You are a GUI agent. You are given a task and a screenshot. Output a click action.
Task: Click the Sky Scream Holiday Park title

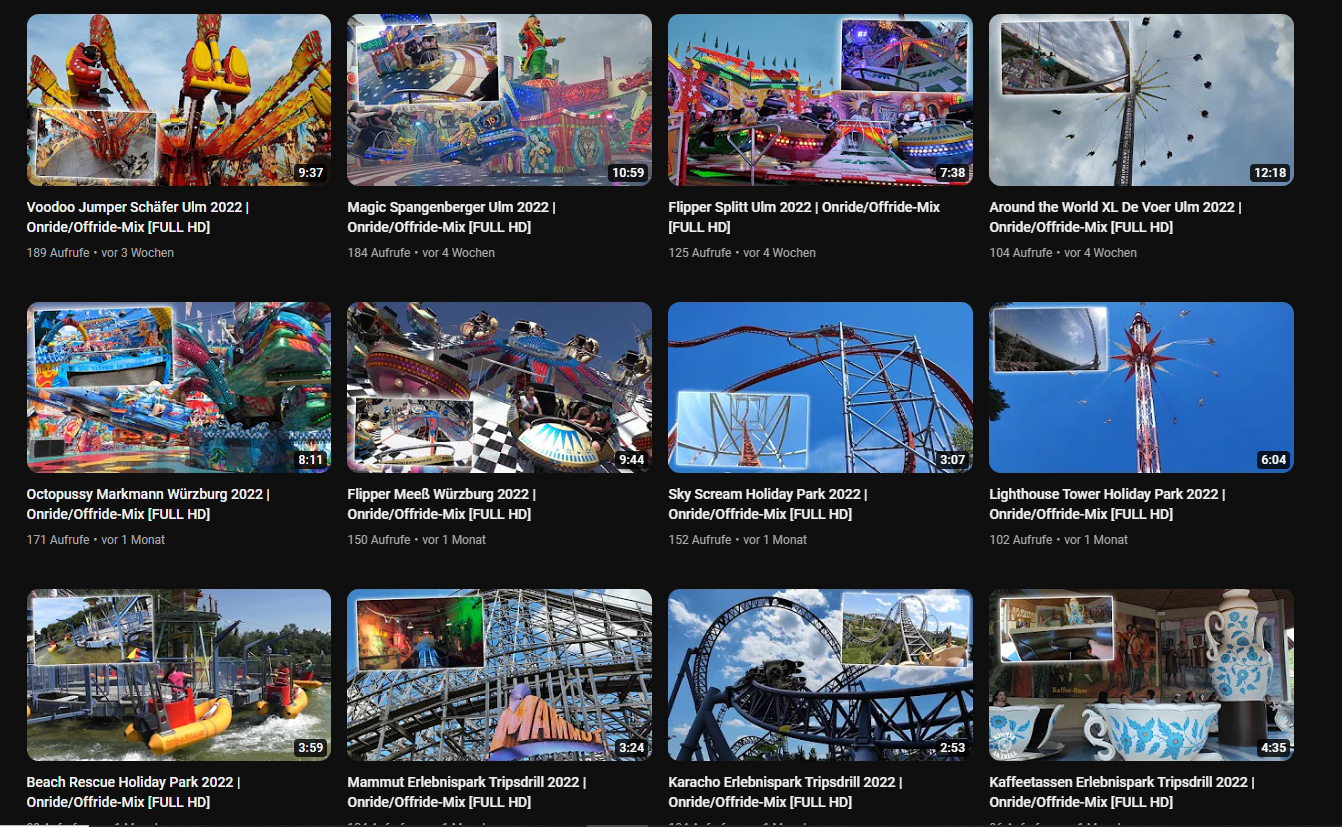[x=768, y=504]
